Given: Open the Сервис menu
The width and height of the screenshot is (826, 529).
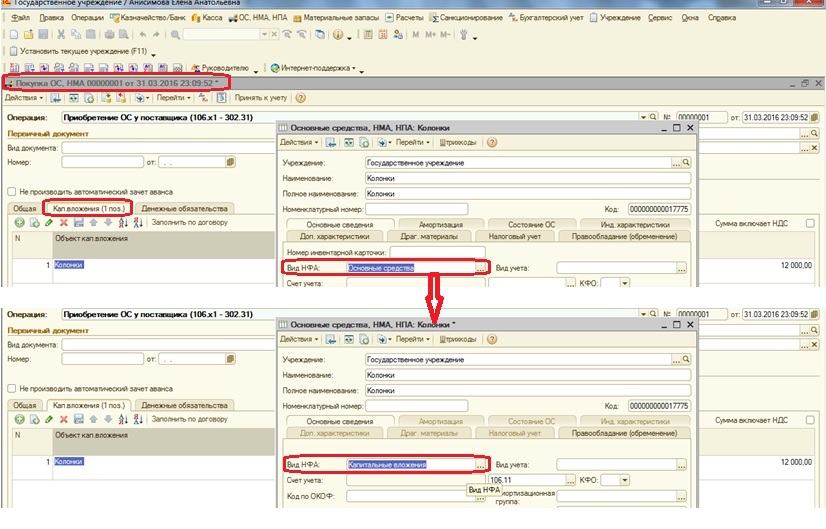Looking at the screenshot, I should 660,18.
